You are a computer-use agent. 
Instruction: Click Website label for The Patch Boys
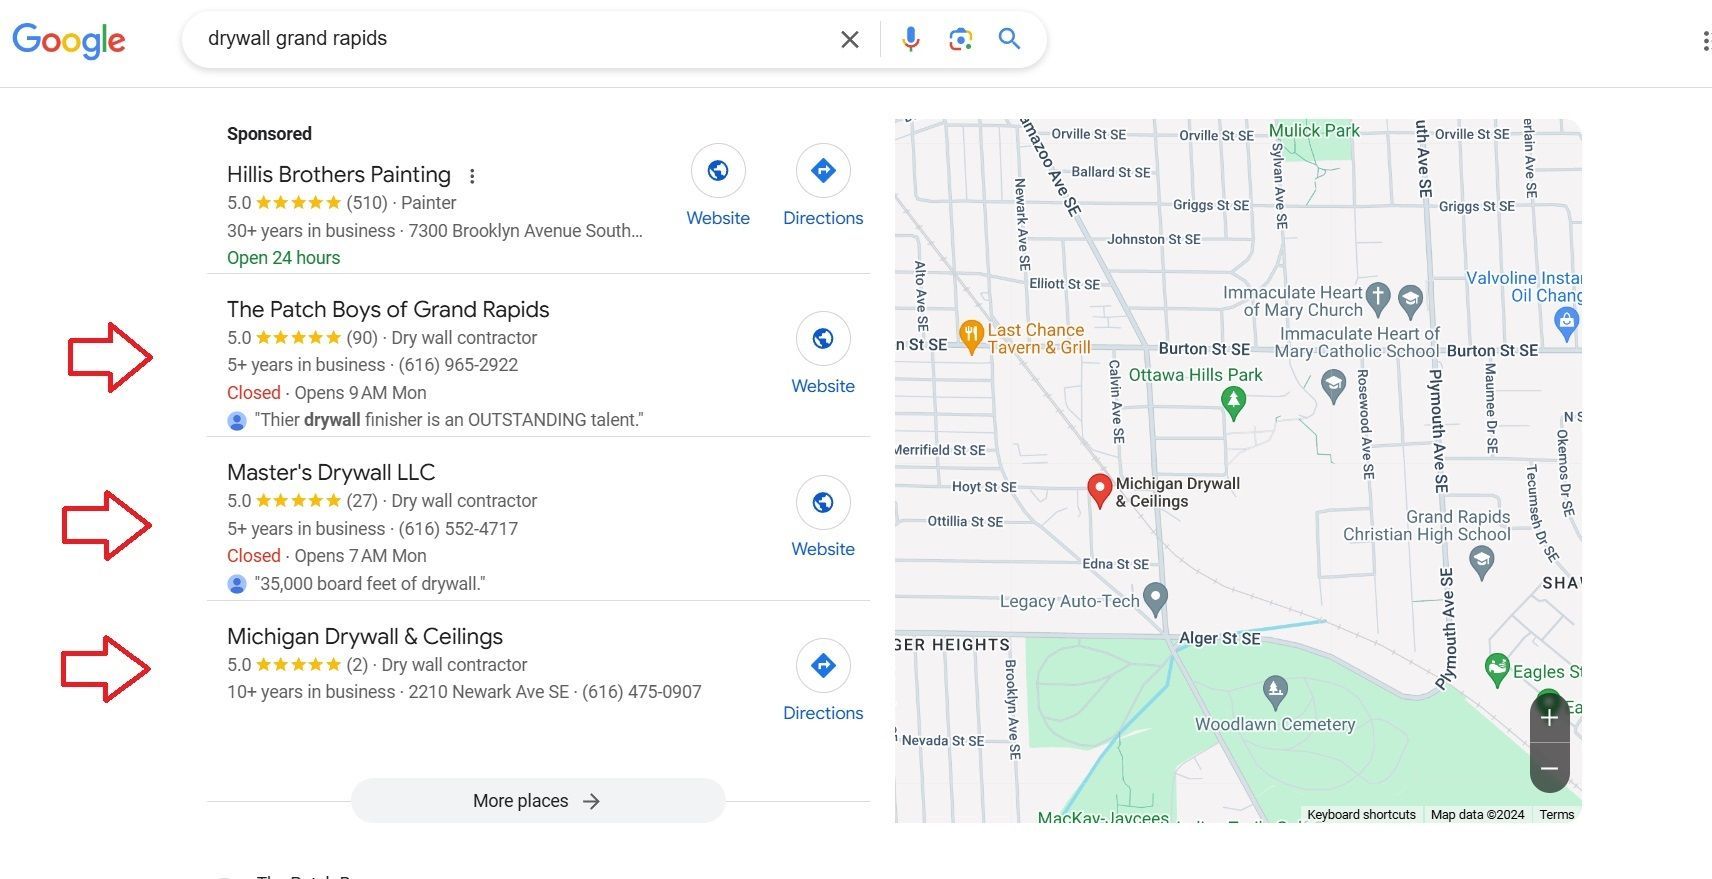tap(823, 386)
